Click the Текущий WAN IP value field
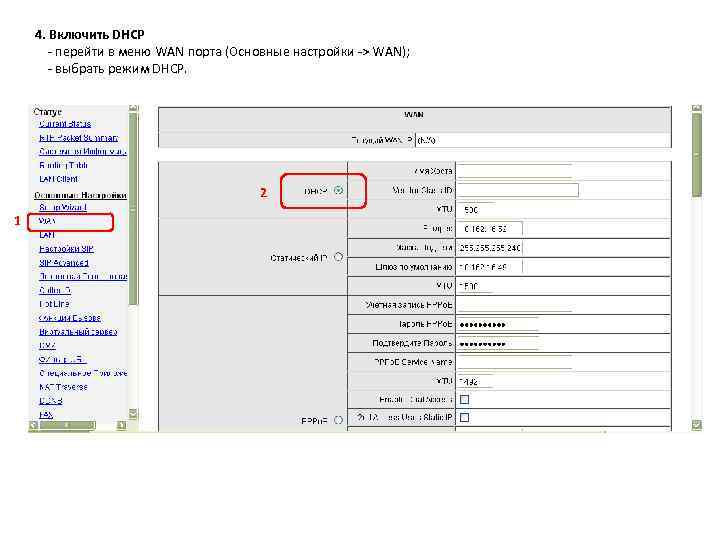The image size is (720, 540). coord(543,140)
